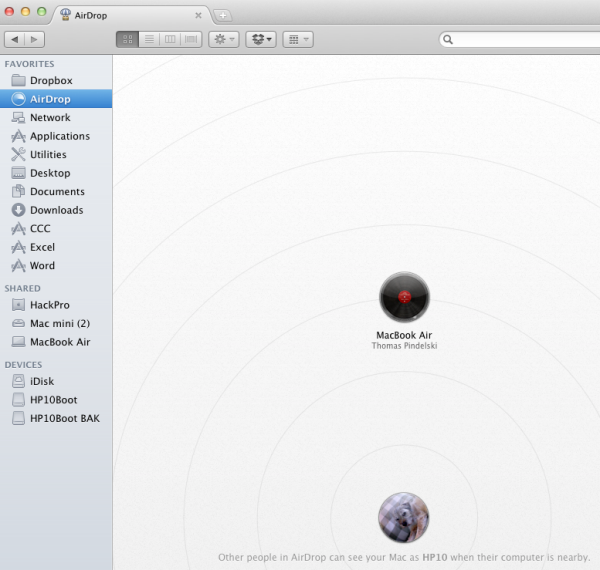Switch to column view
This screenshot has height=570, width=600.
pyautogui.click(x=170, y=39)
